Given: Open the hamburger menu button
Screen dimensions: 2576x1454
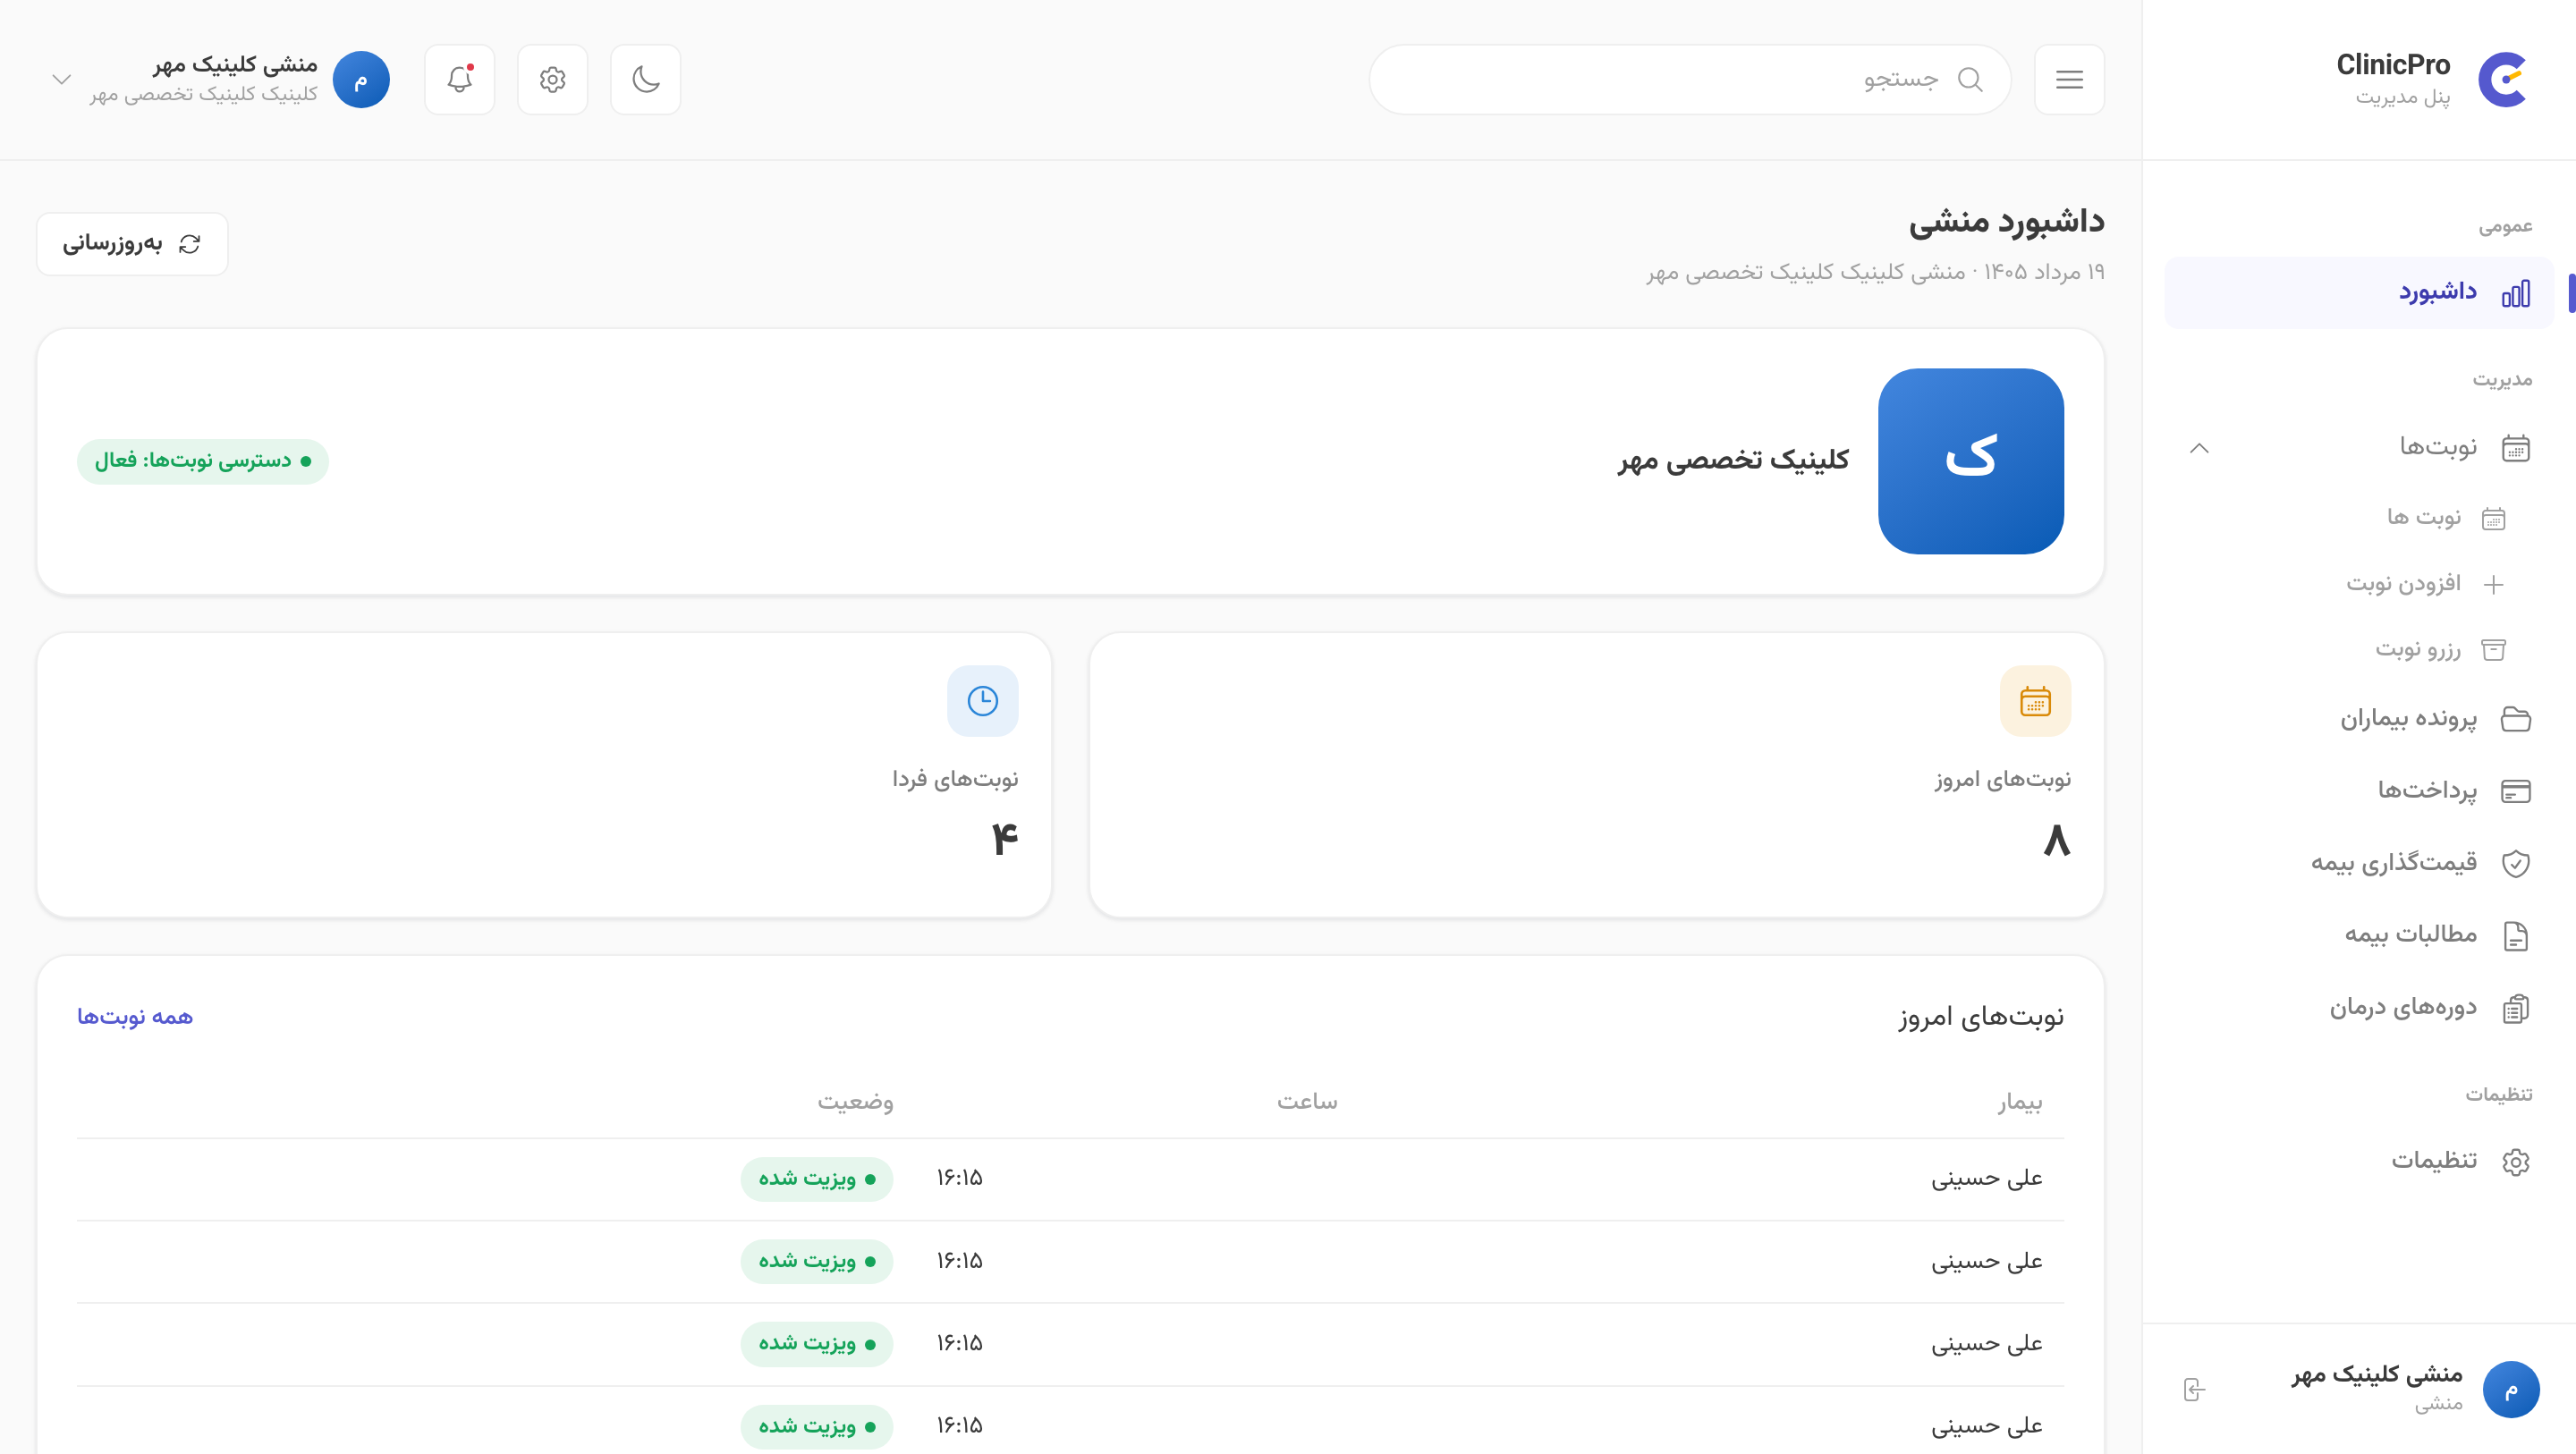Looking at the screenshot, I should click(x=2069, y=79).
